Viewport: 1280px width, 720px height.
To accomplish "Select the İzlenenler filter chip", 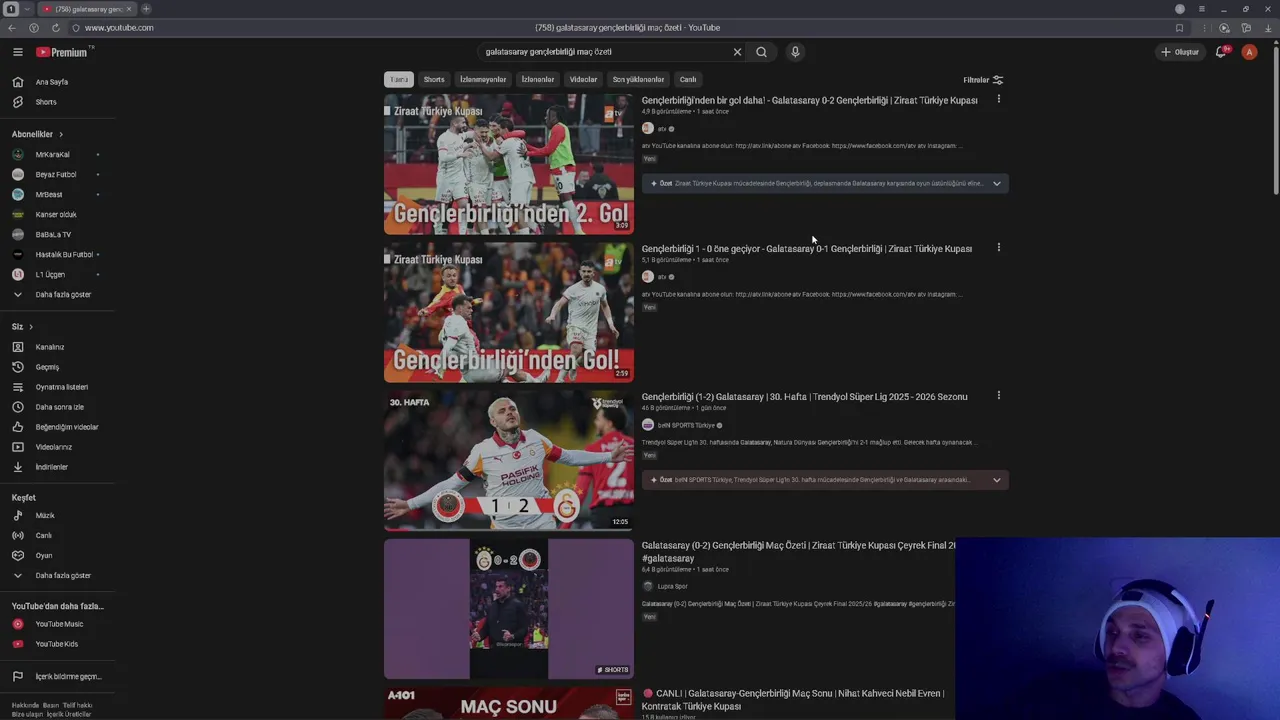I will coord(538,79).
